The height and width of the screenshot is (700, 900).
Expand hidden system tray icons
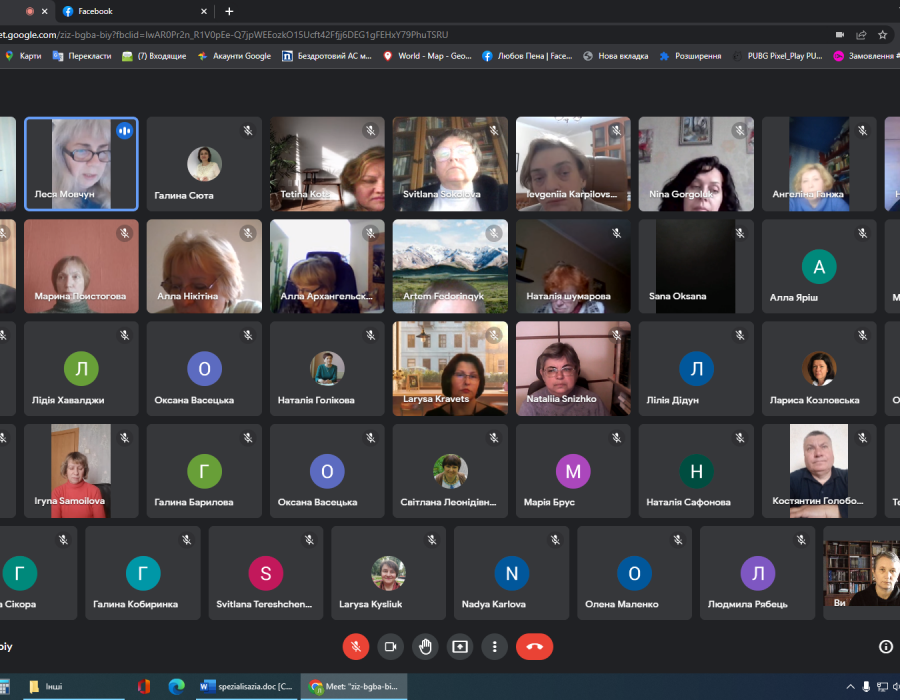[x=851, y=686]
